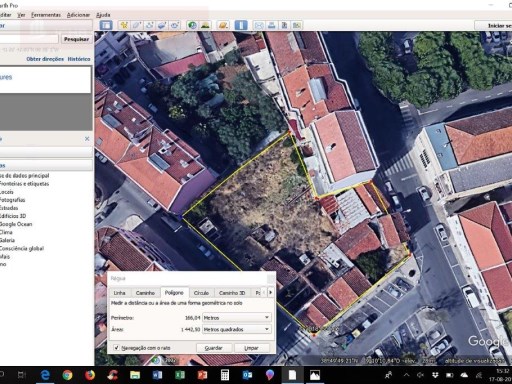Screen dimensions: 512x384
Task: Click the volume icon in system tray
Action: (x=420, y=375)
